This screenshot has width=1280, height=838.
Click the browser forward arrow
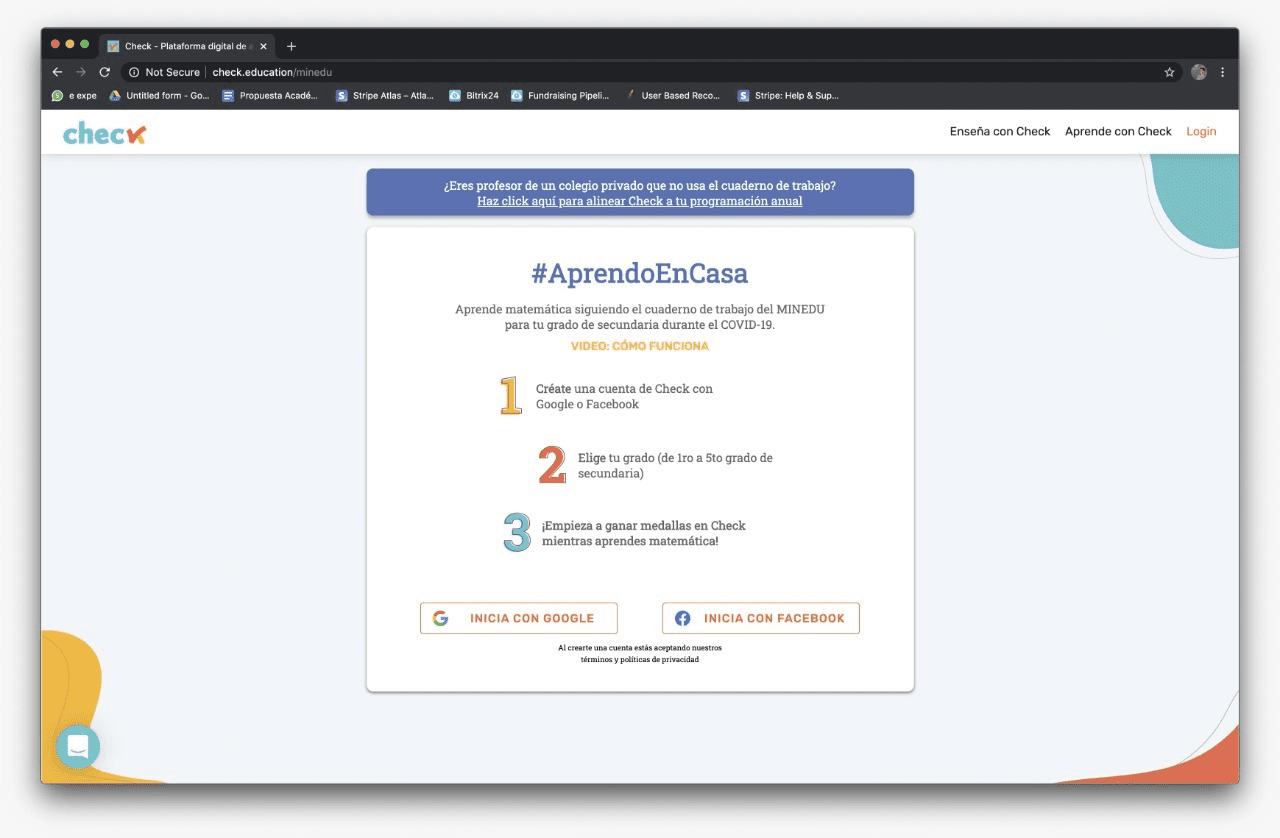point(81,72)
